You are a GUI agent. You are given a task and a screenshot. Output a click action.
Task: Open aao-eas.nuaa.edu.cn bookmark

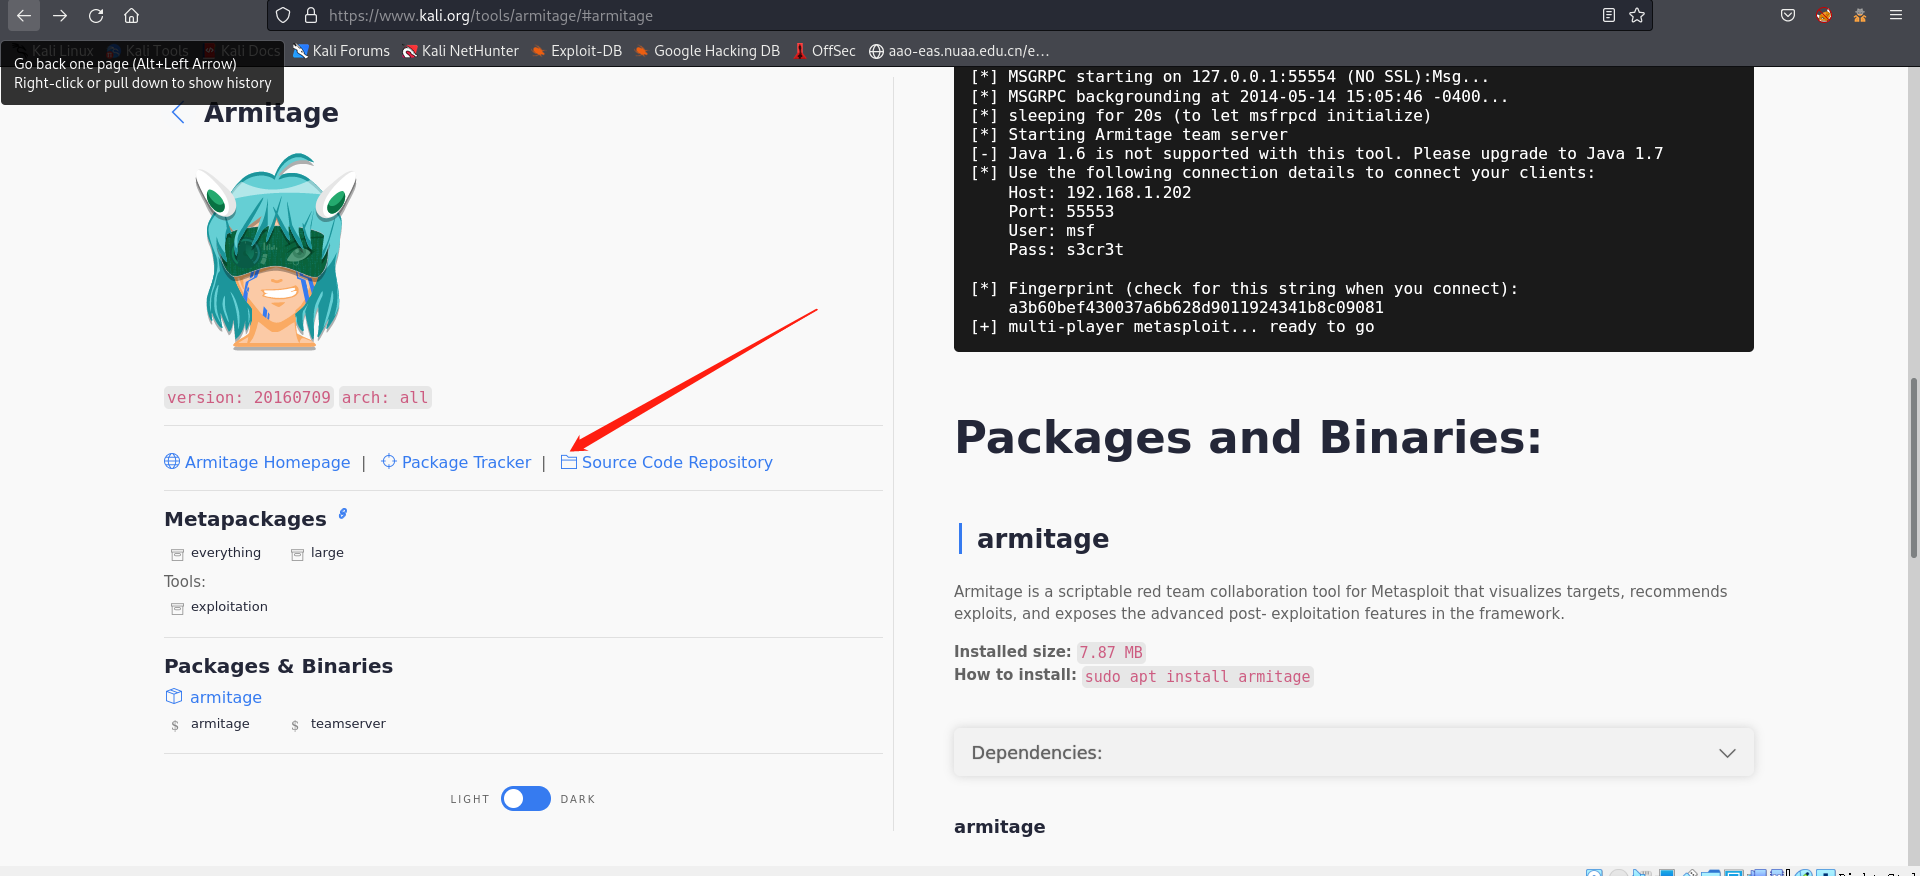click(959, 51)
